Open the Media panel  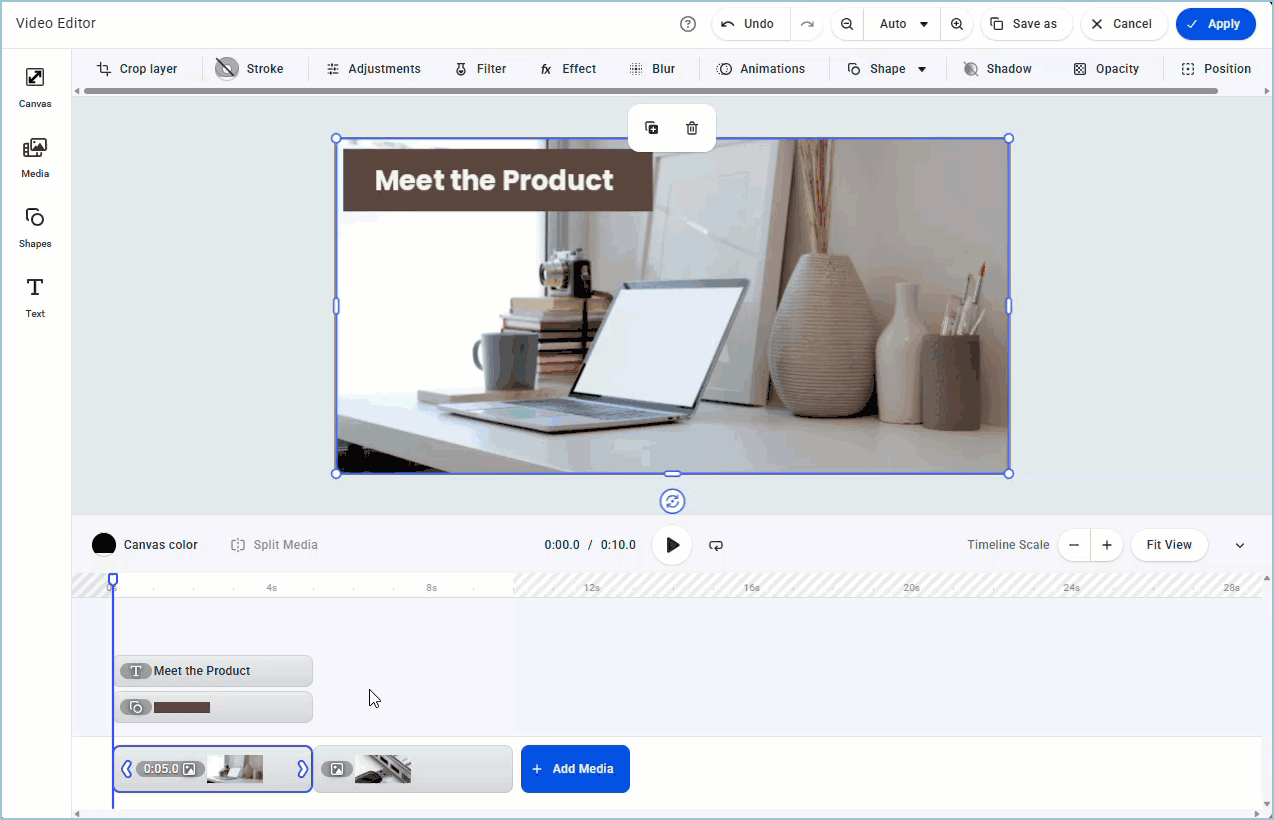coord(35,157)
